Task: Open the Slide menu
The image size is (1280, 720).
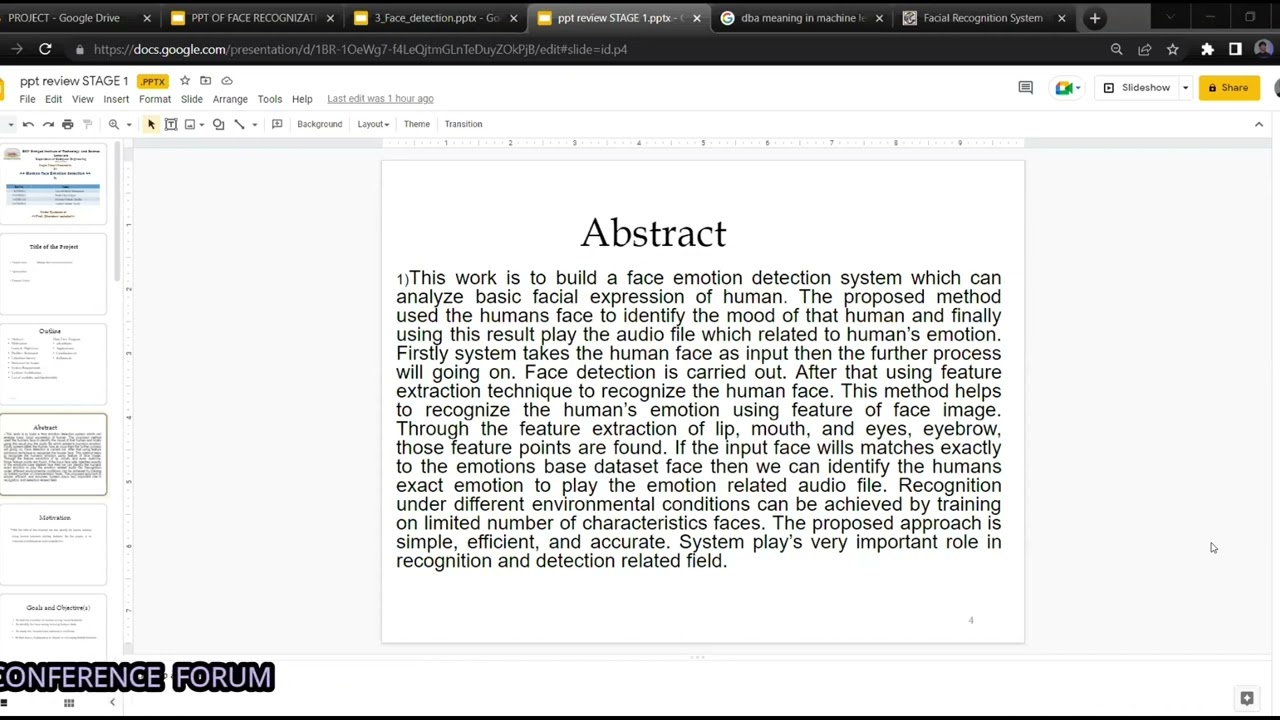Action: coord(192,99)
